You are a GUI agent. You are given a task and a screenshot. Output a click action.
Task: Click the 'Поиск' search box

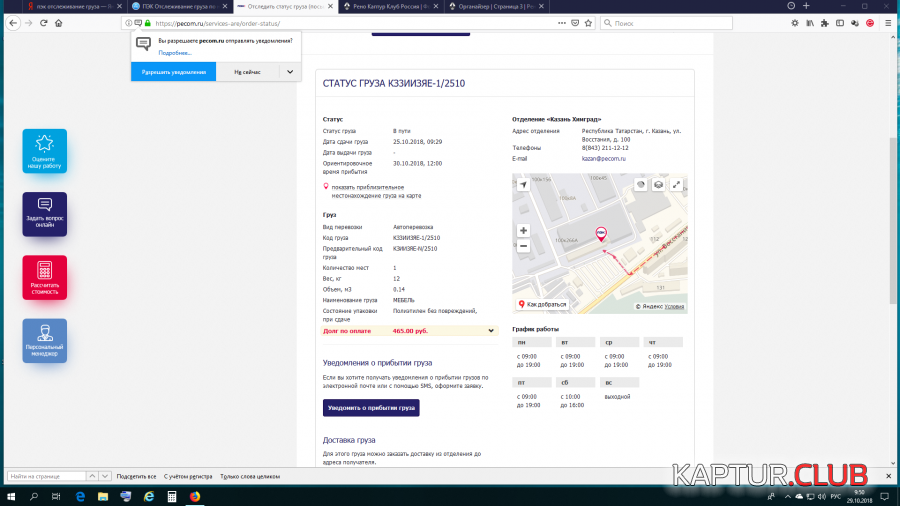pyautogui.click(x=666, y=23)
